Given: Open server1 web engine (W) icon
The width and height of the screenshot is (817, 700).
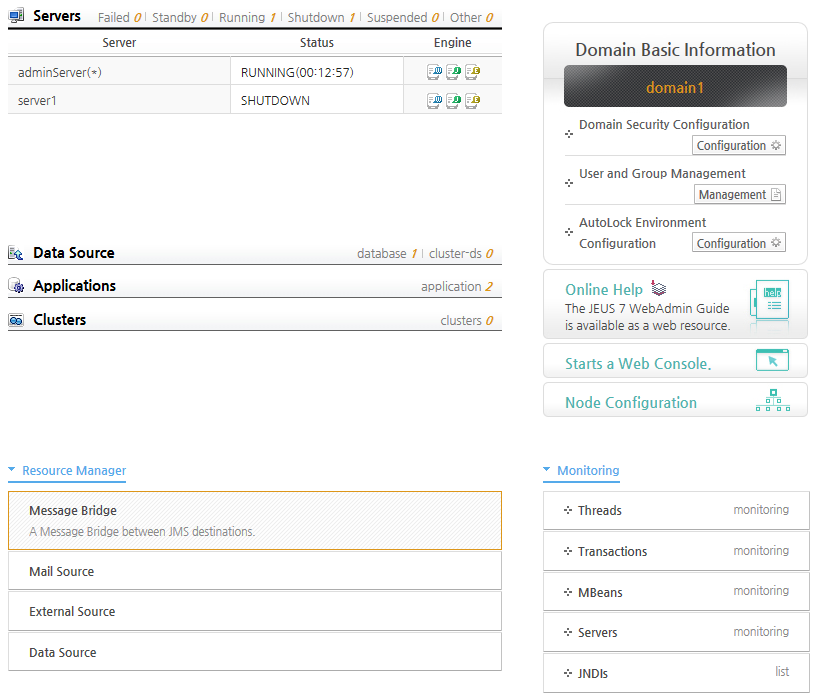Looking at the screenshot, I should (x=434, y=101).
